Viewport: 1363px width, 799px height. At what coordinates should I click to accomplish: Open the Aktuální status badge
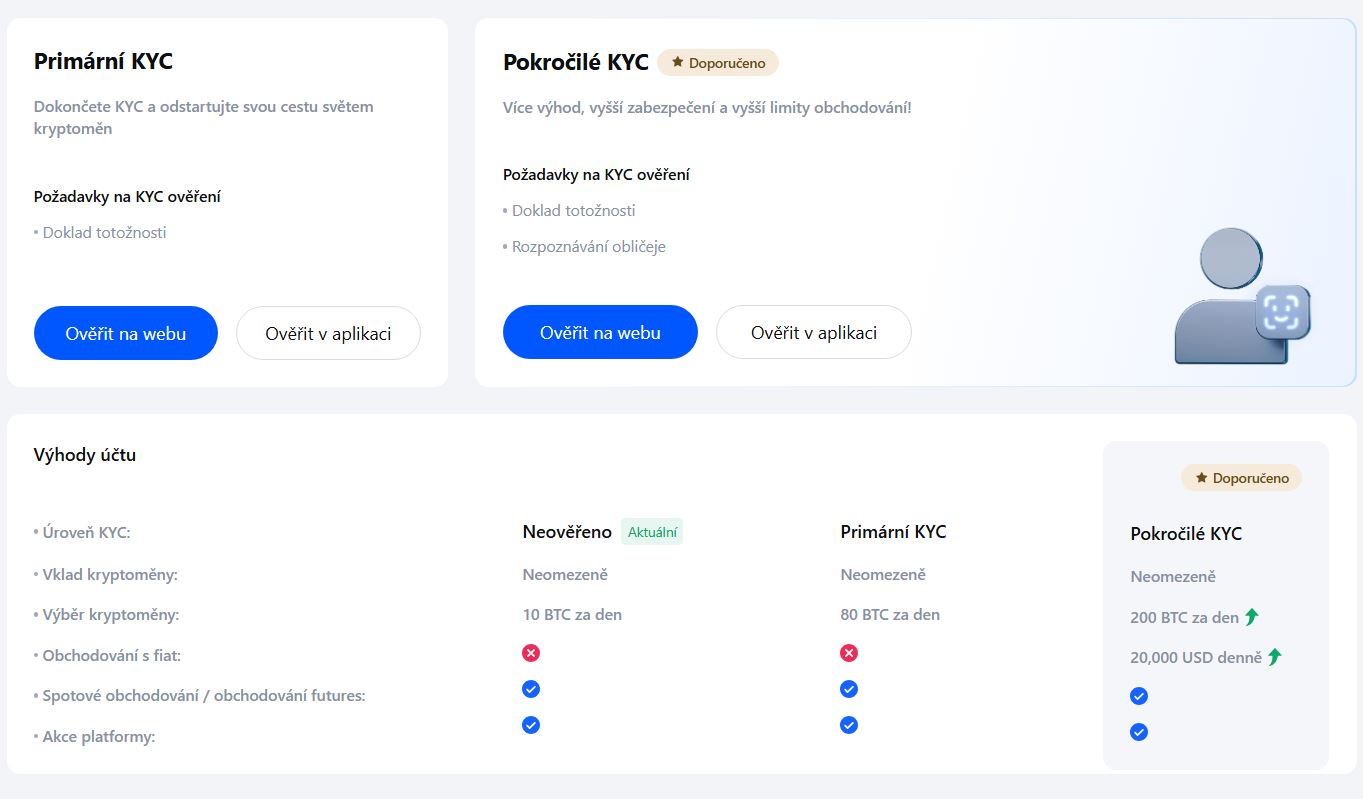(652, 531)
